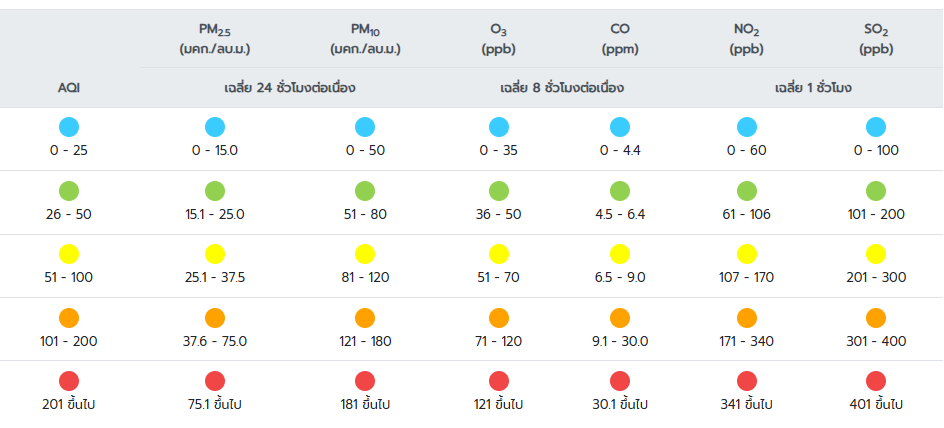Click the yellow dot above CO 6.5 - 9.0

pyautogui.click(x=619, y=254)
